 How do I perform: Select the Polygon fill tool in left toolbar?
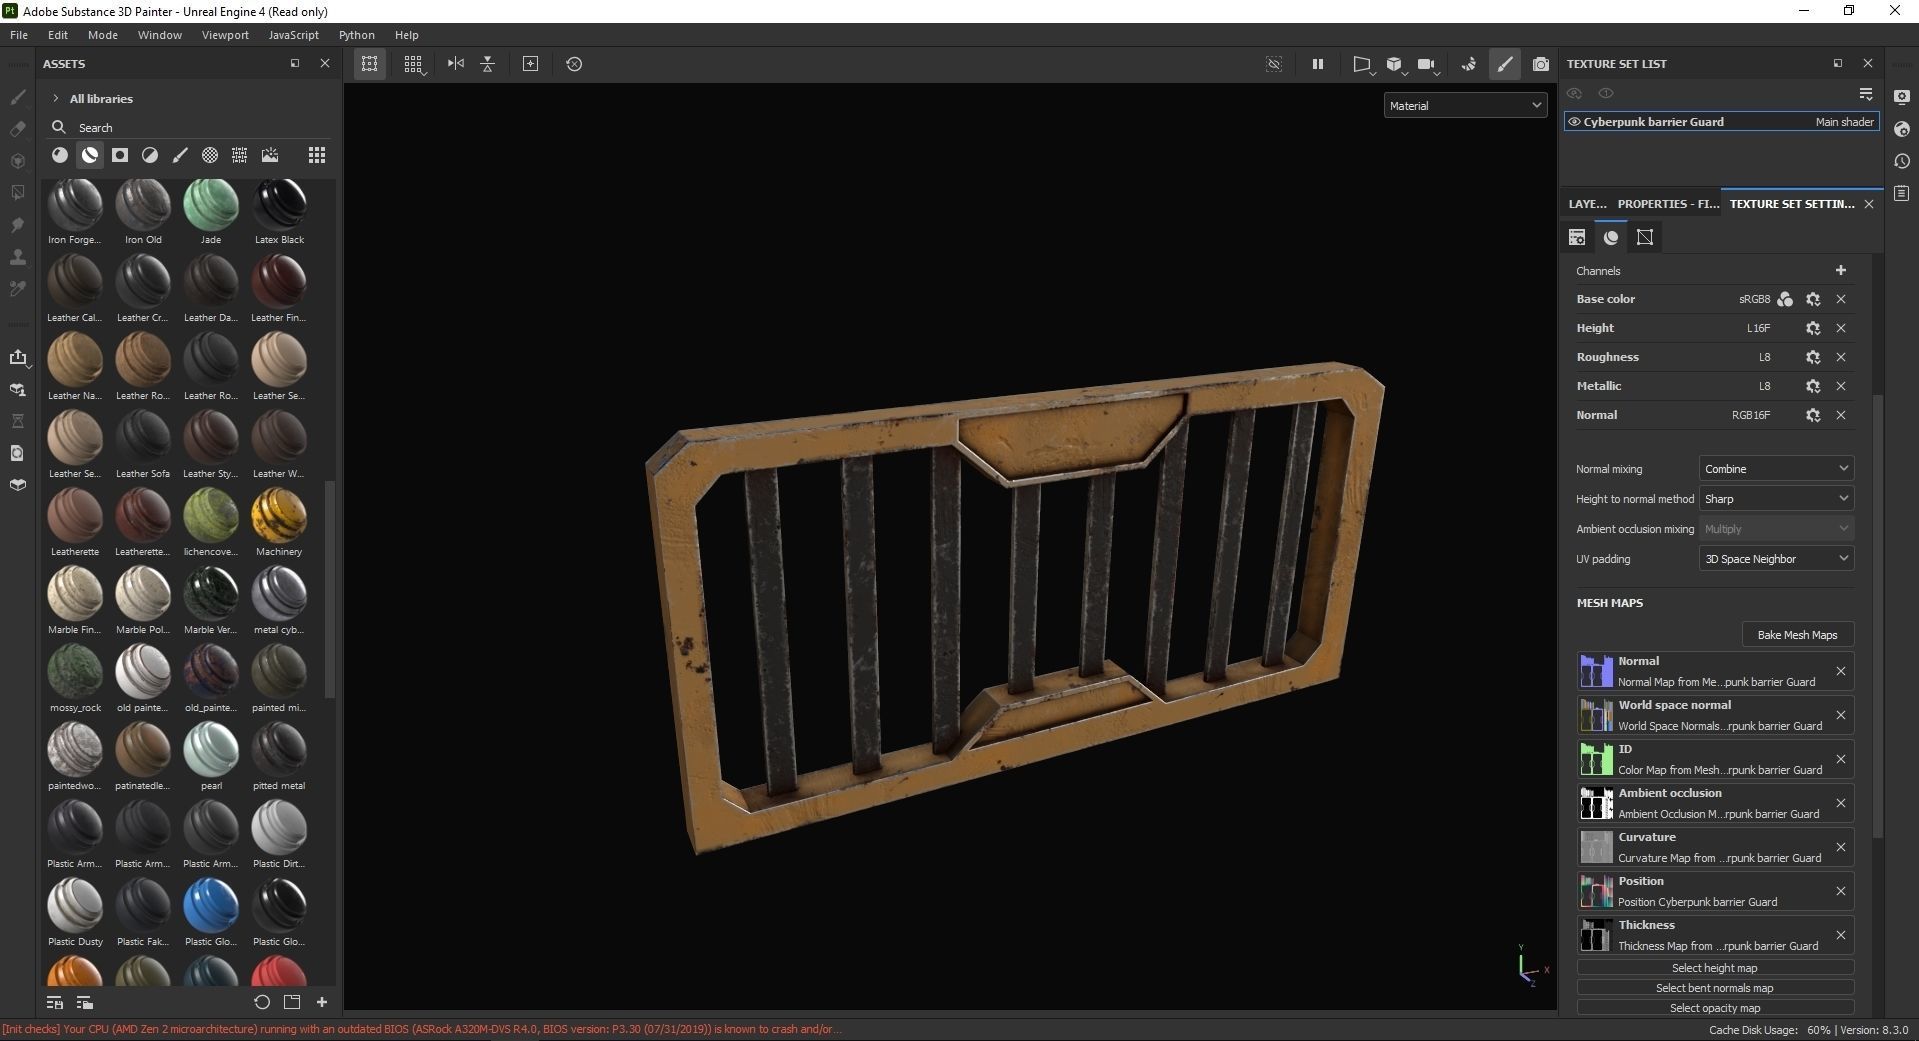(18, 192)
